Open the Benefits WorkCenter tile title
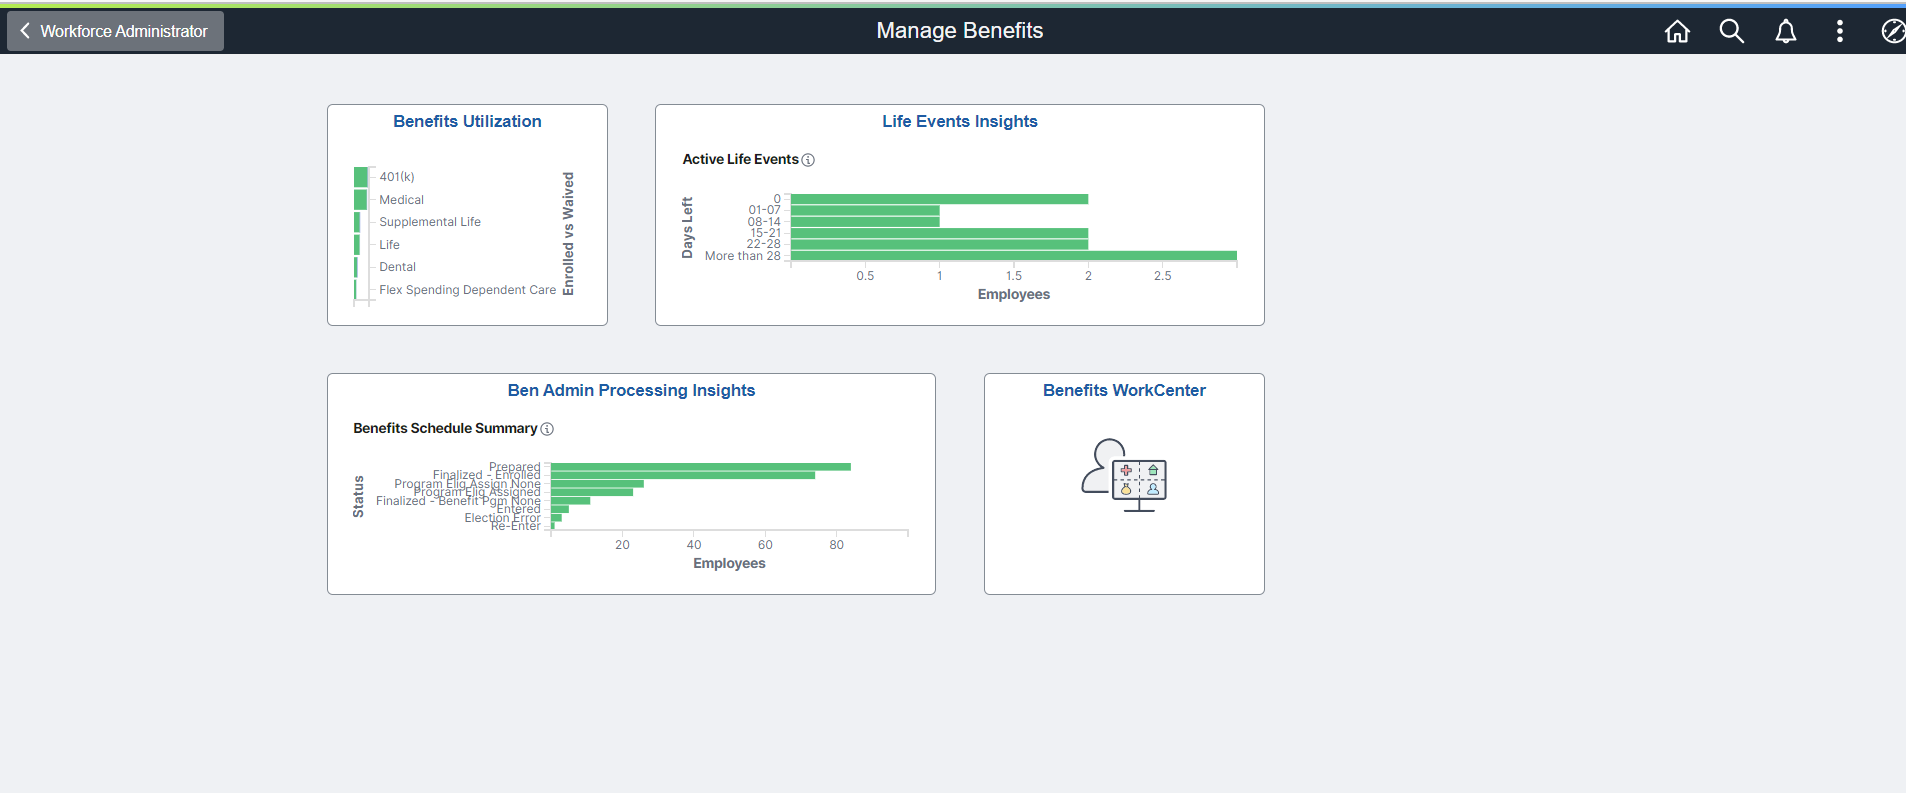Image resolution: width=1906 pixels, height=793 pixels. pyautogui.click(x=1124, y=390)
